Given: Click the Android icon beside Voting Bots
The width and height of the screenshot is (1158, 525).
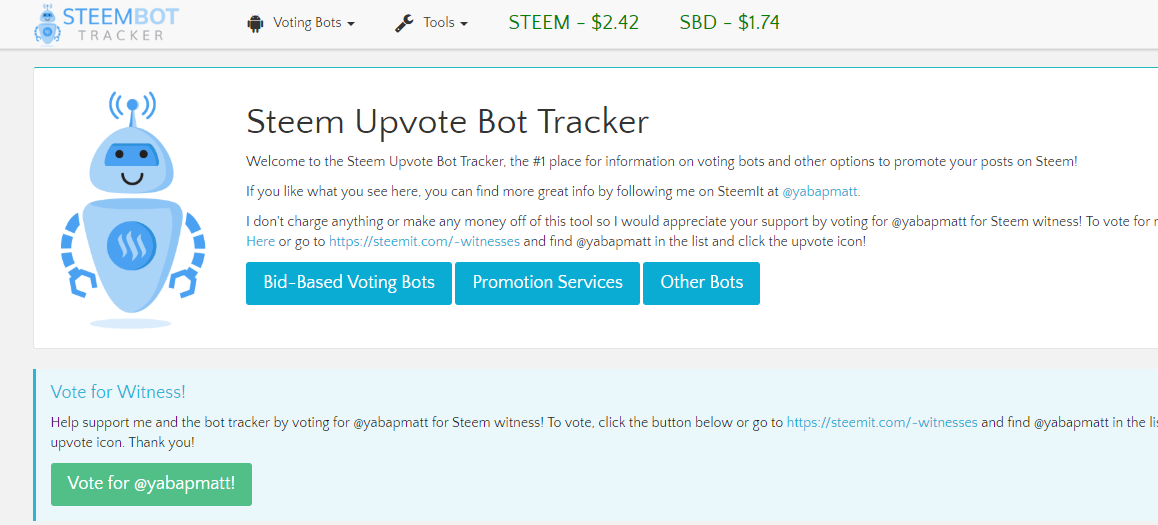Looking at the screenshot, I should pos(256,24).
